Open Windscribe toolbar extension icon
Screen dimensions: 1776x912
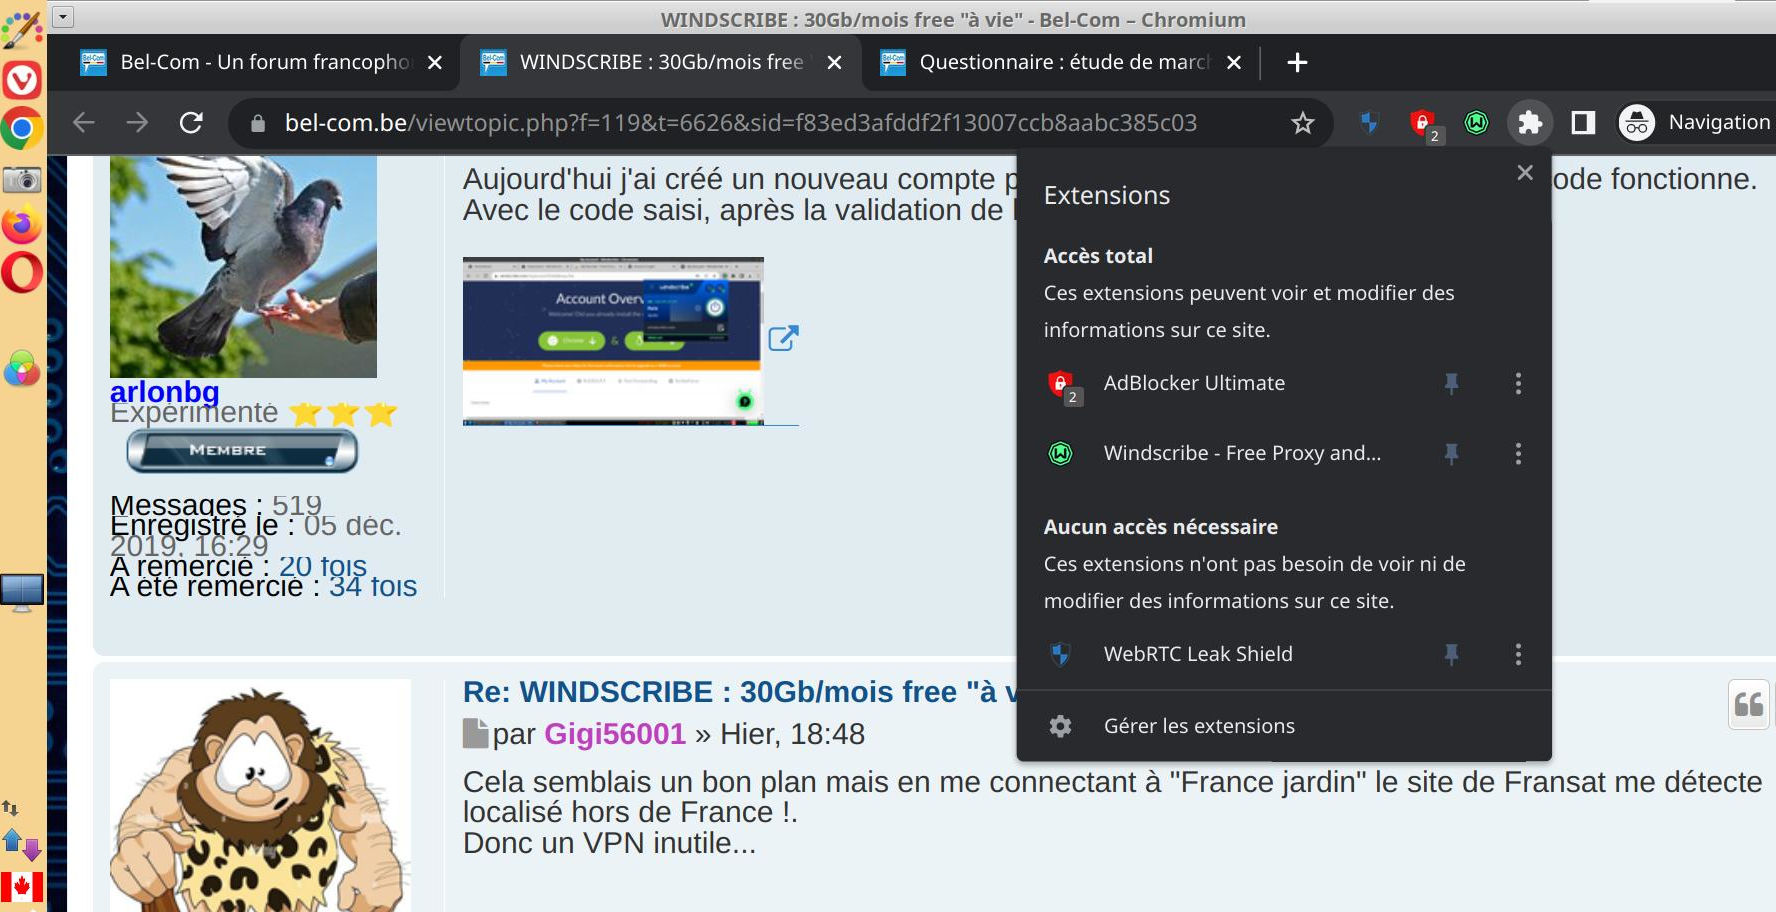[1476, 122]
